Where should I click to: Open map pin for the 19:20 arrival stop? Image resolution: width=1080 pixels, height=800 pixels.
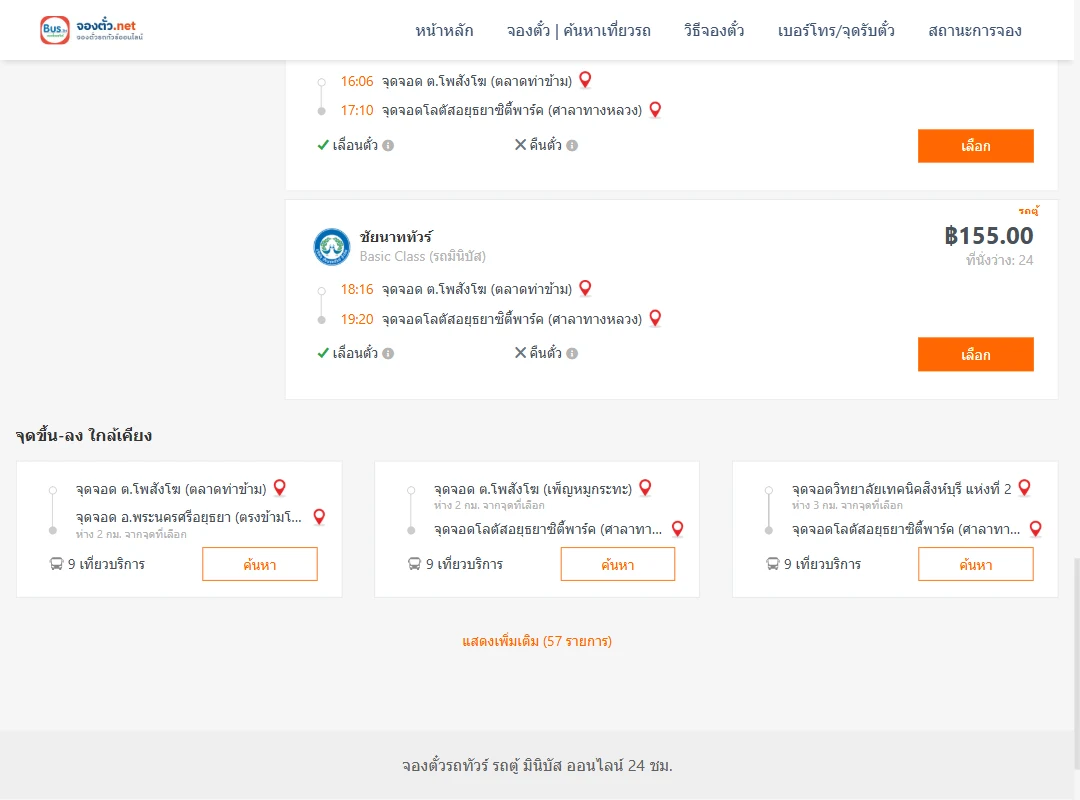655,318
